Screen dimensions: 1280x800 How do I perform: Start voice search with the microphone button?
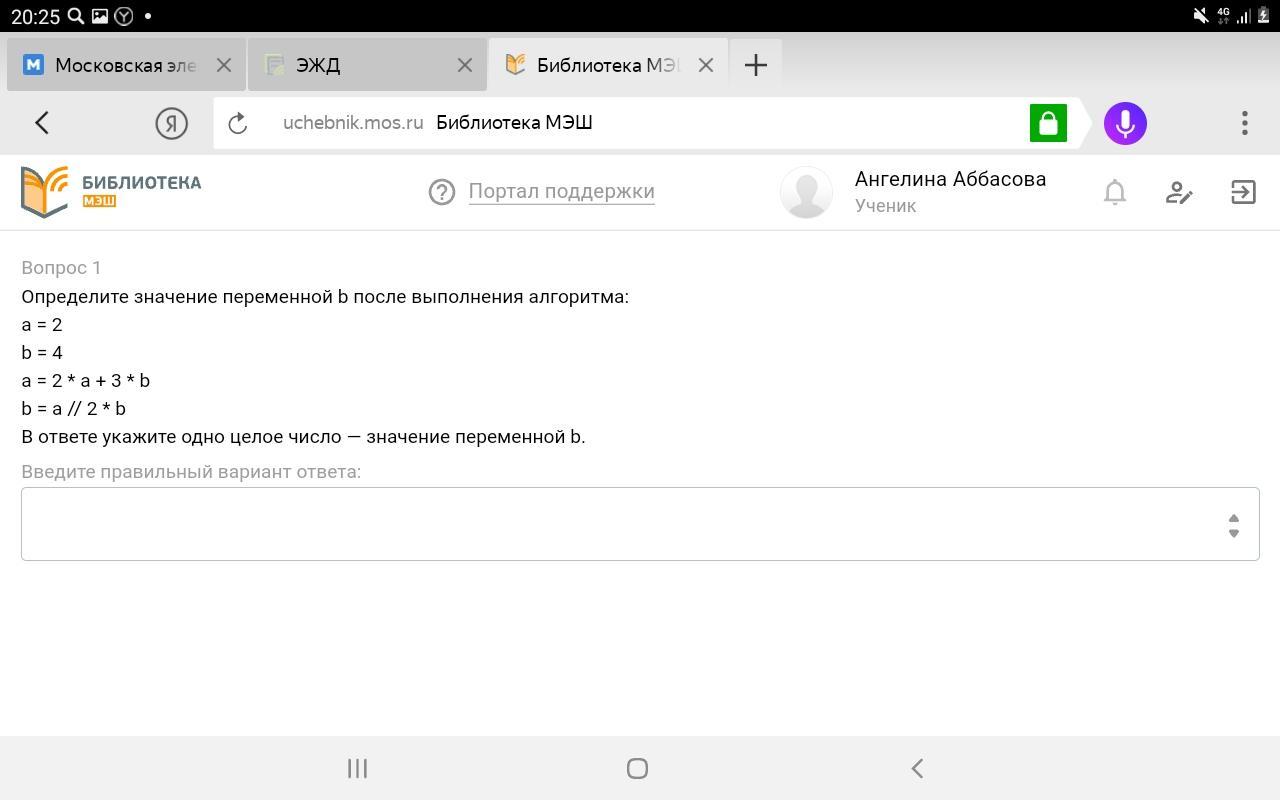pos(1125,123)
